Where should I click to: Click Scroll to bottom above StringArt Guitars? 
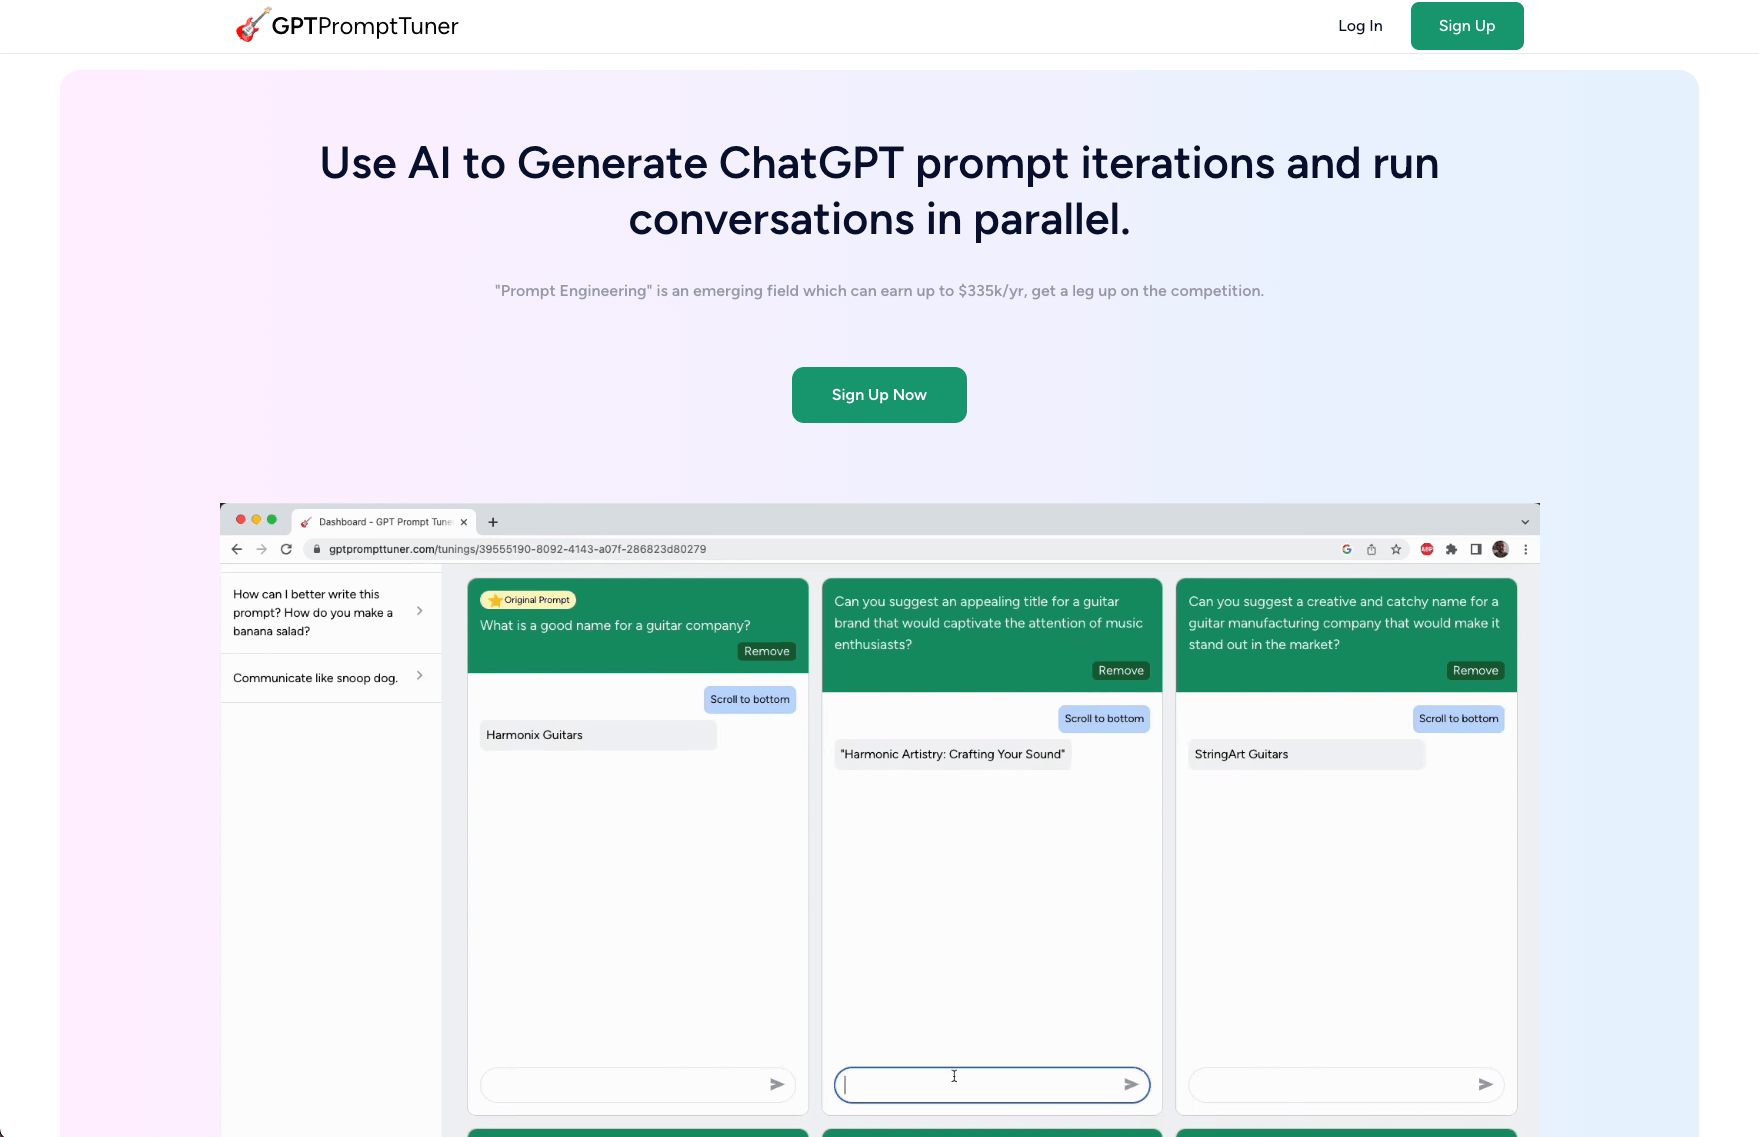click(1458, 718)
